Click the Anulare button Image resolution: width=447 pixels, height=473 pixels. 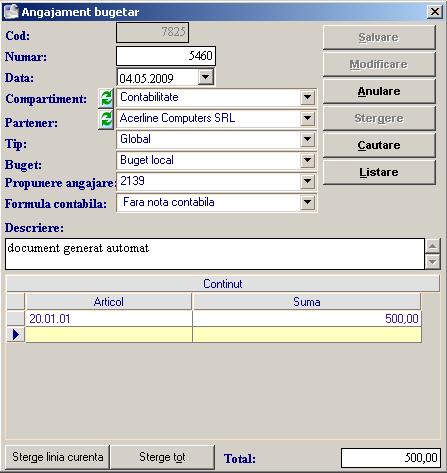[379, 91]
